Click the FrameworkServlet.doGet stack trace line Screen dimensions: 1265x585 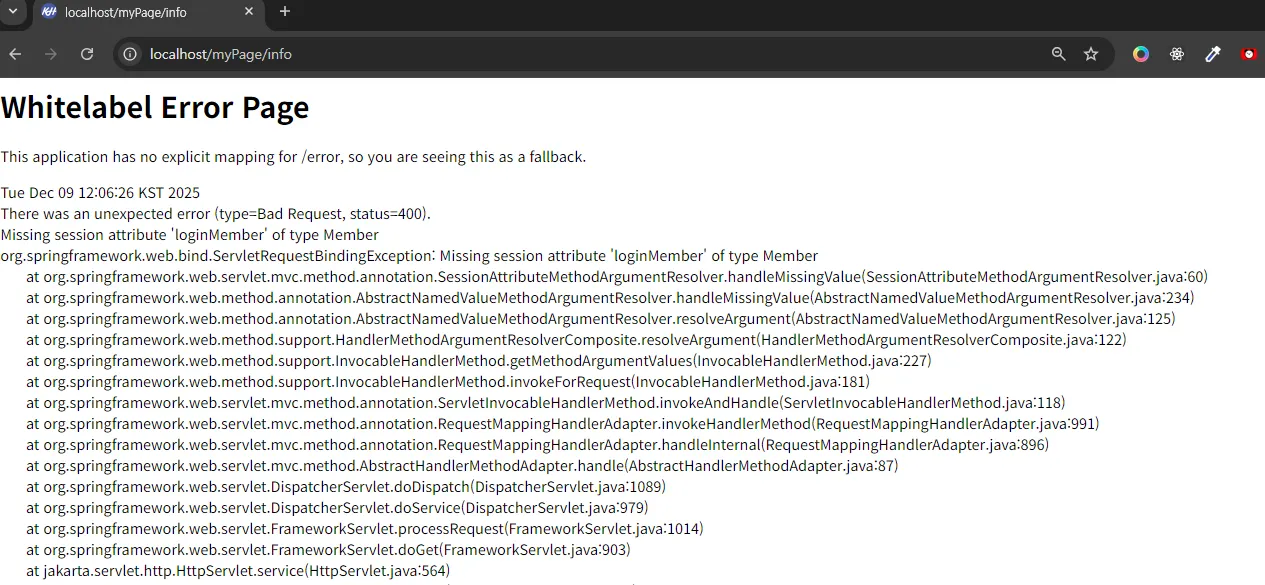point(328,550)
